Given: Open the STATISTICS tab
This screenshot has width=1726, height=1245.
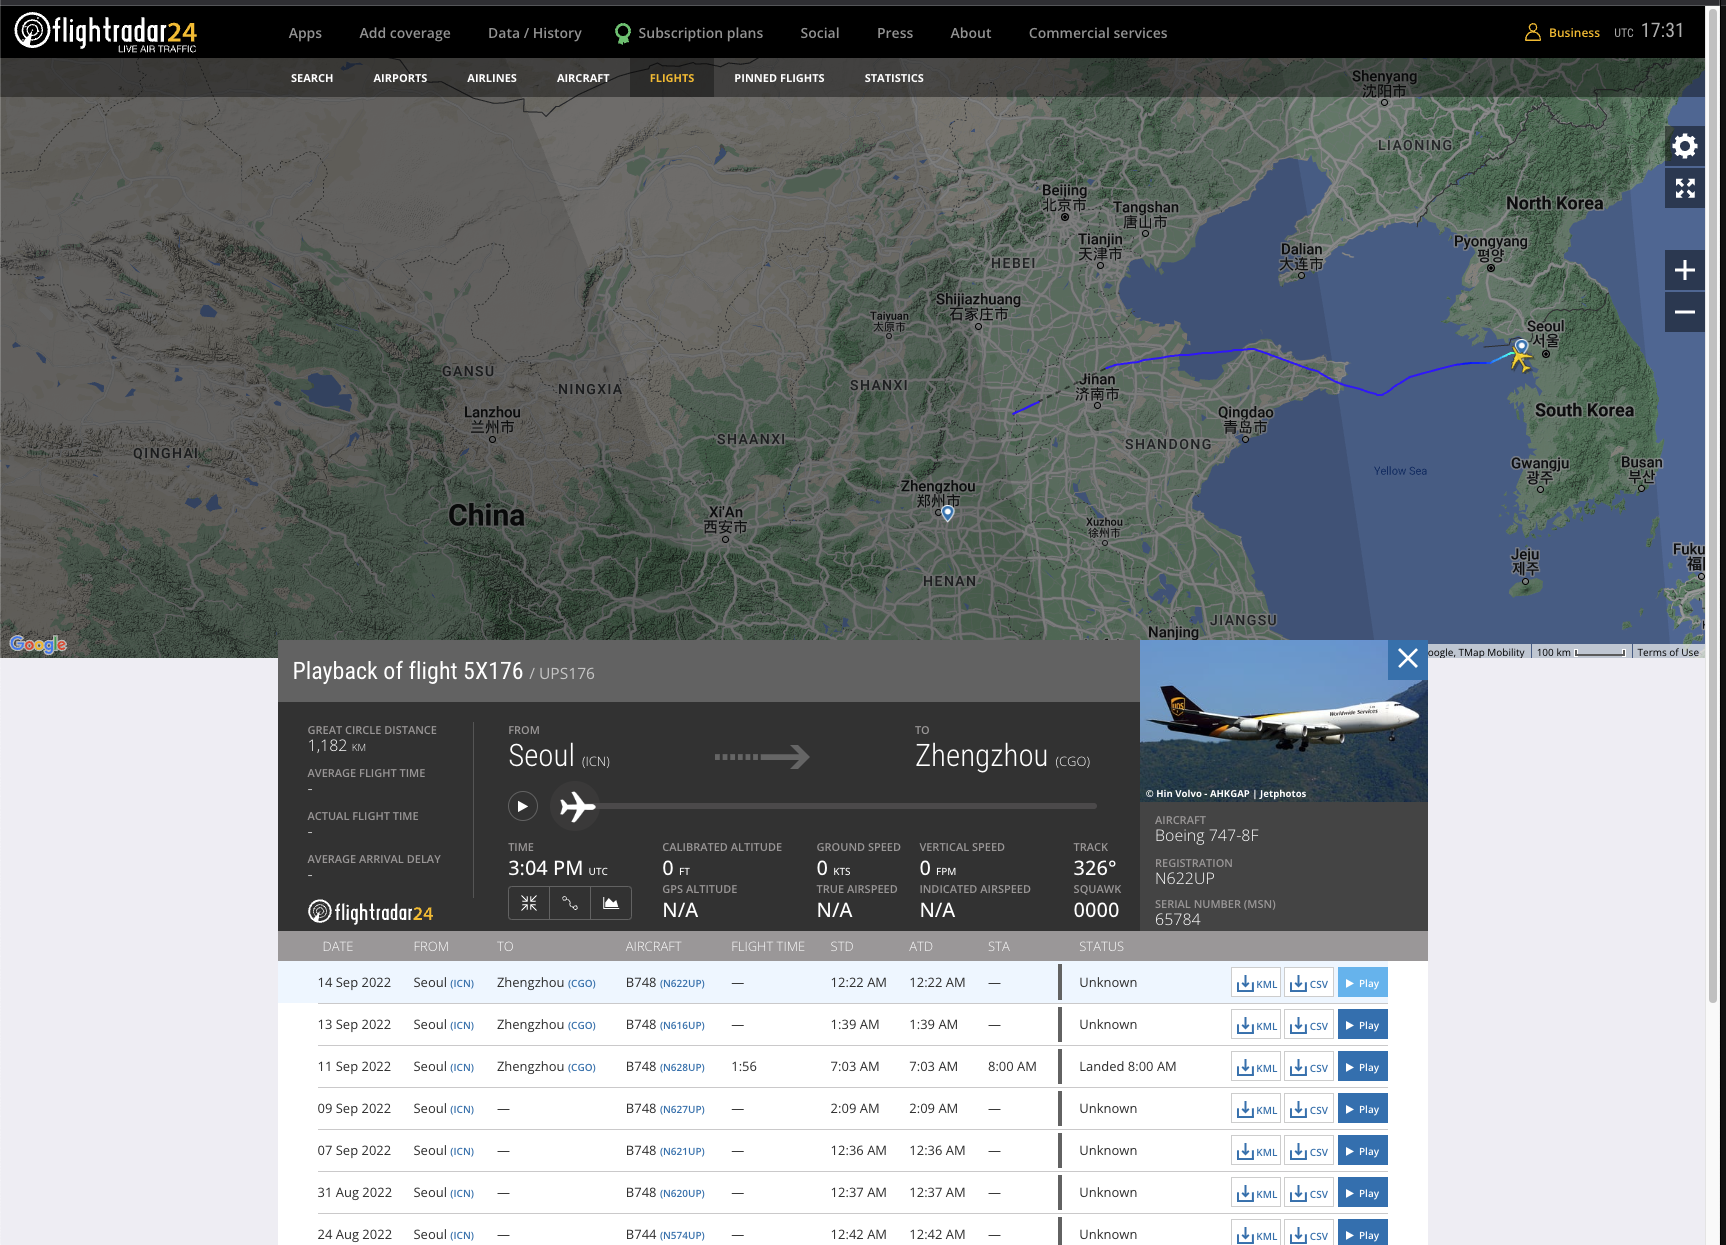Looking at the screenshot, I should (x=894, y=78).
